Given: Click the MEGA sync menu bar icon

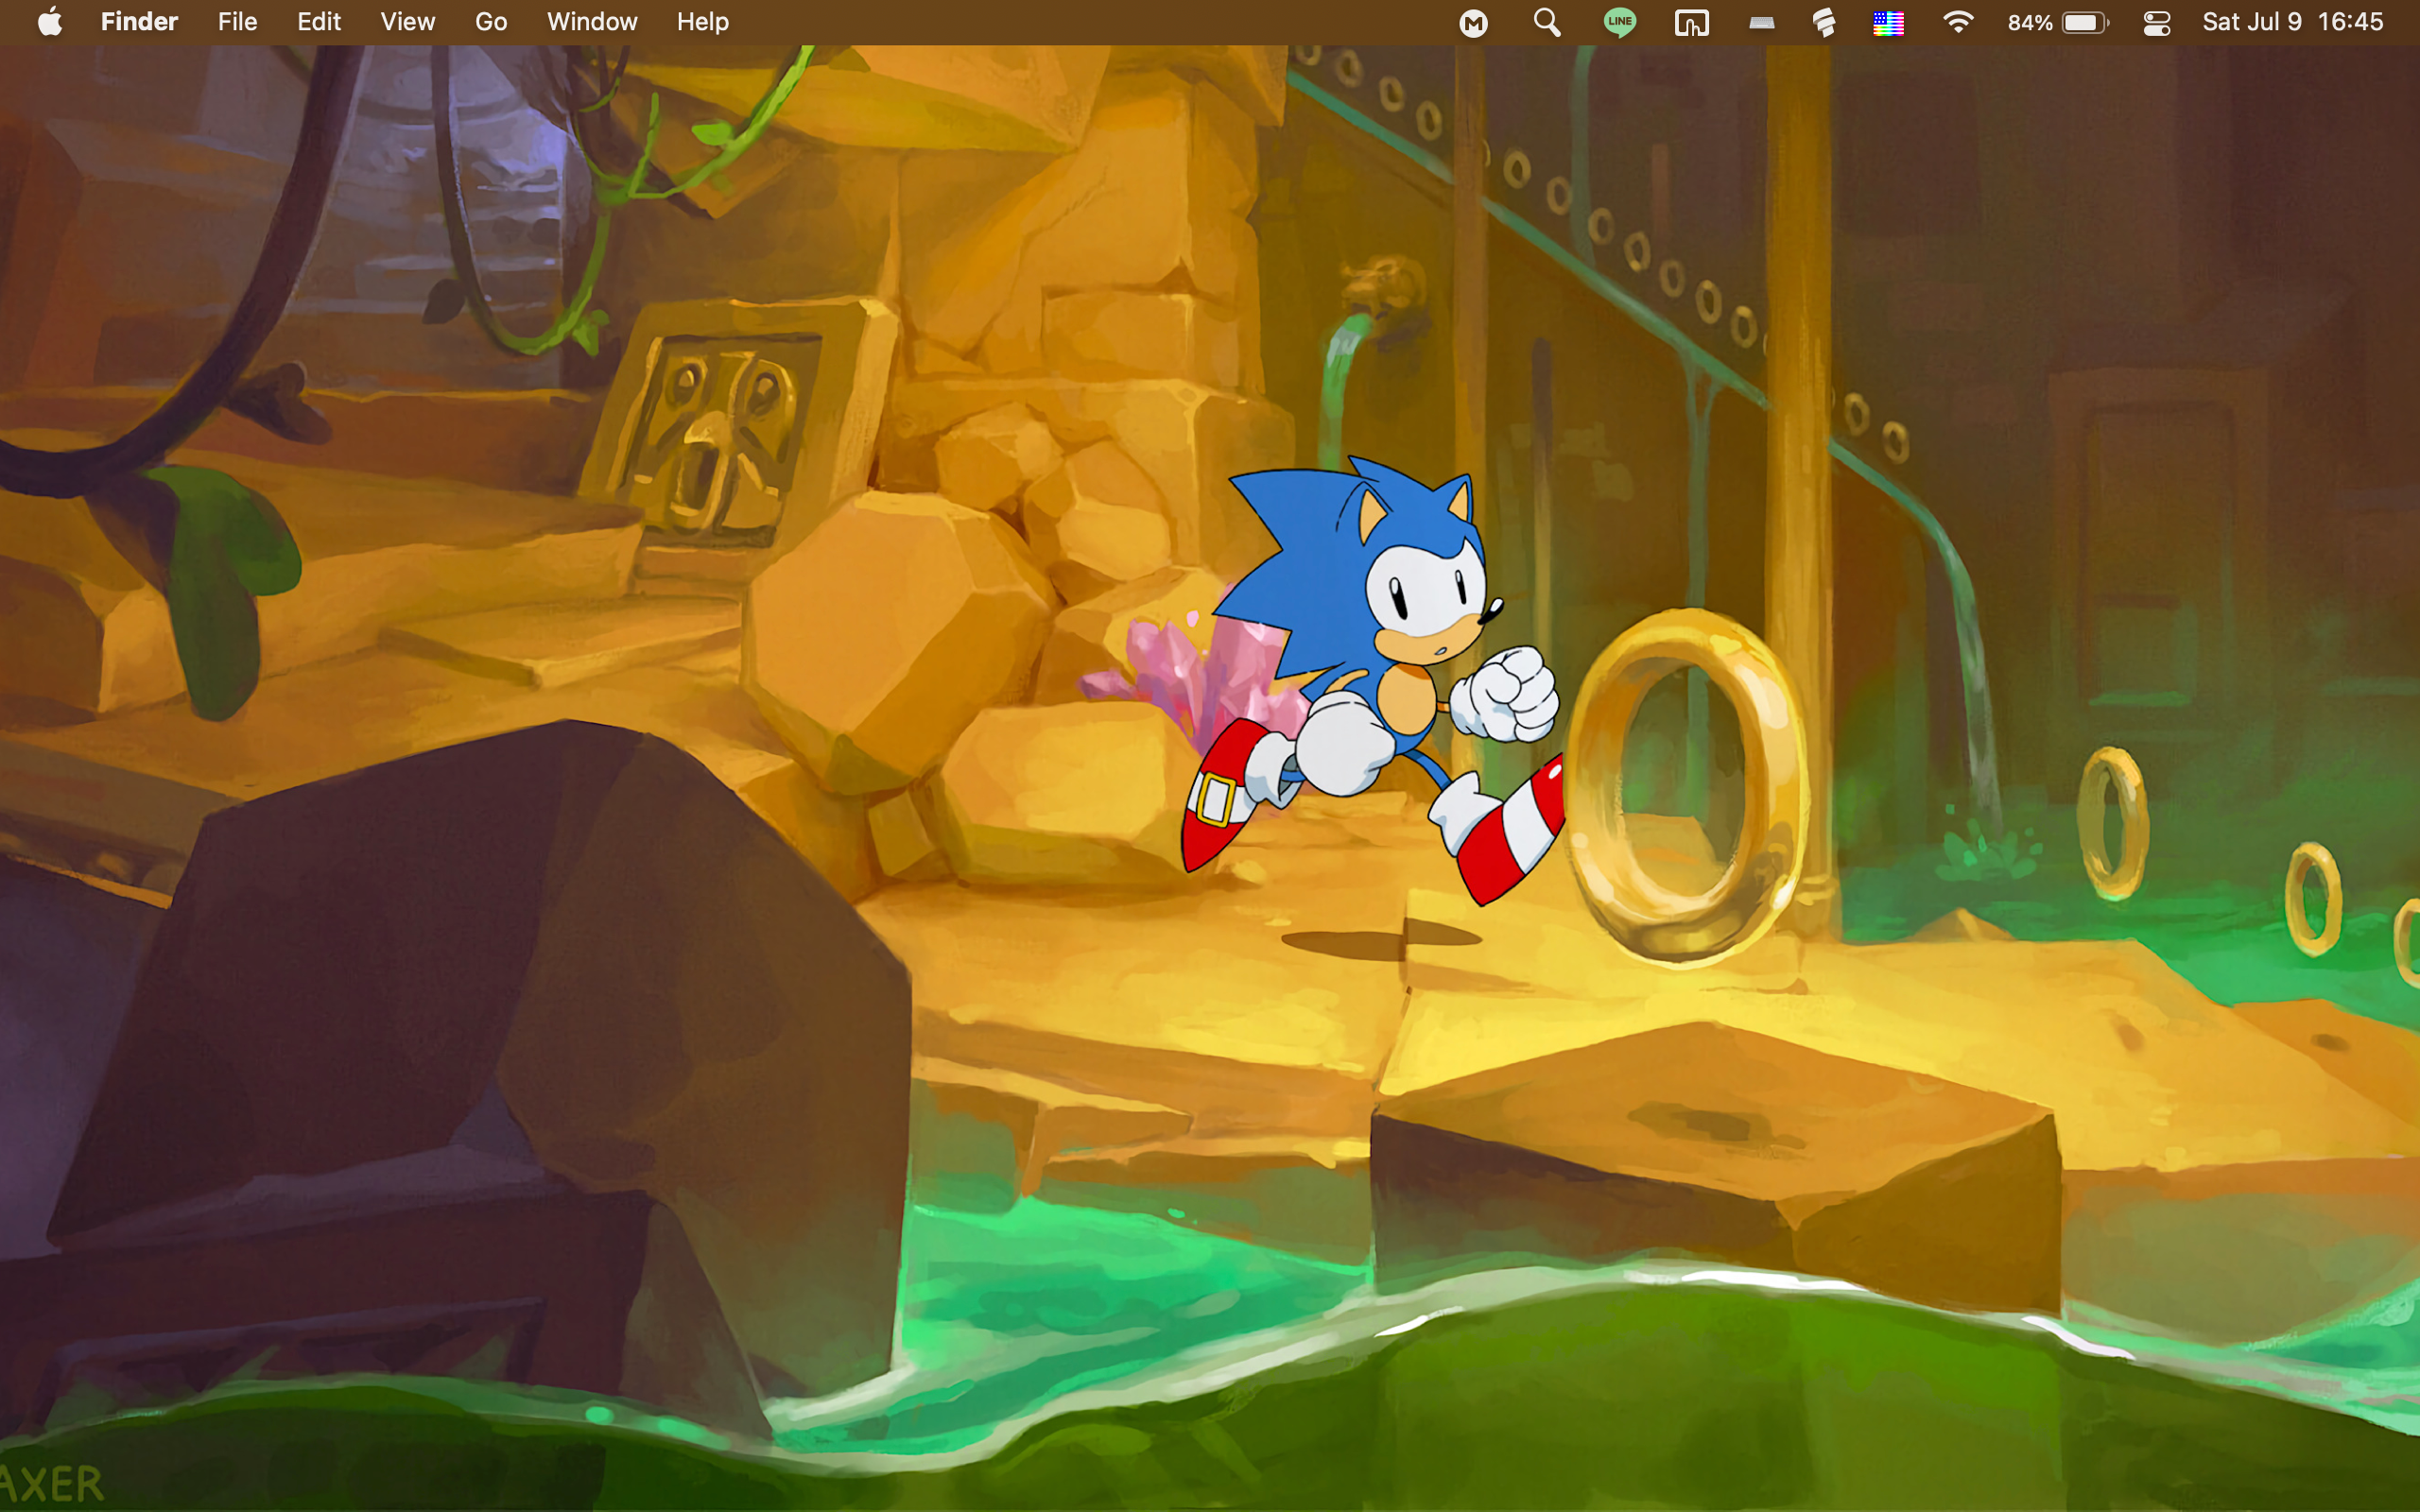Looking at the screenshot, I should [1473, 22].
